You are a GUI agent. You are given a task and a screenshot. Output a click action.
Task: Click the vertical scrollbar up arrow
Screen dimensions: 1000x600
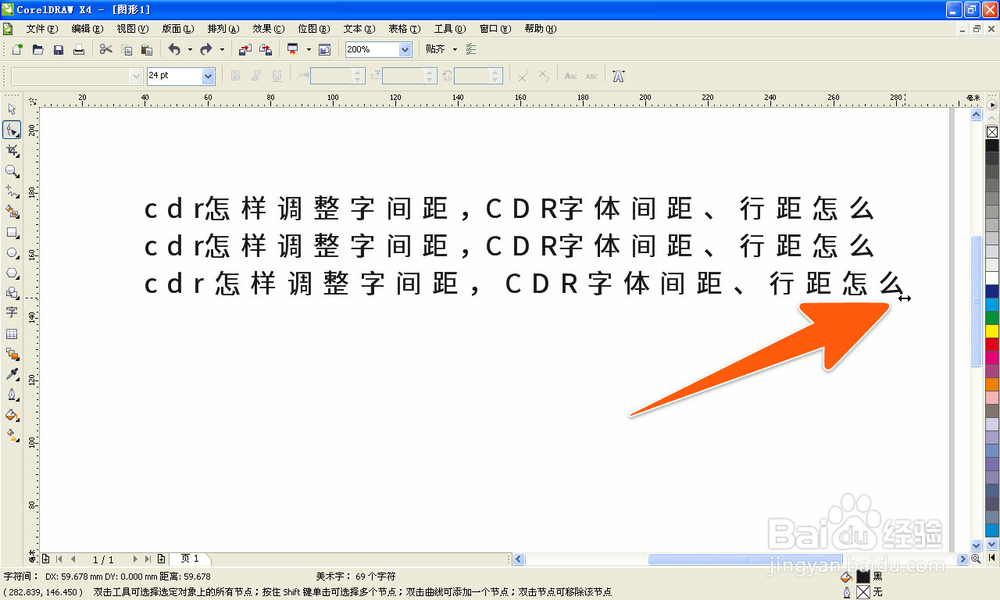tap(976, 115)
